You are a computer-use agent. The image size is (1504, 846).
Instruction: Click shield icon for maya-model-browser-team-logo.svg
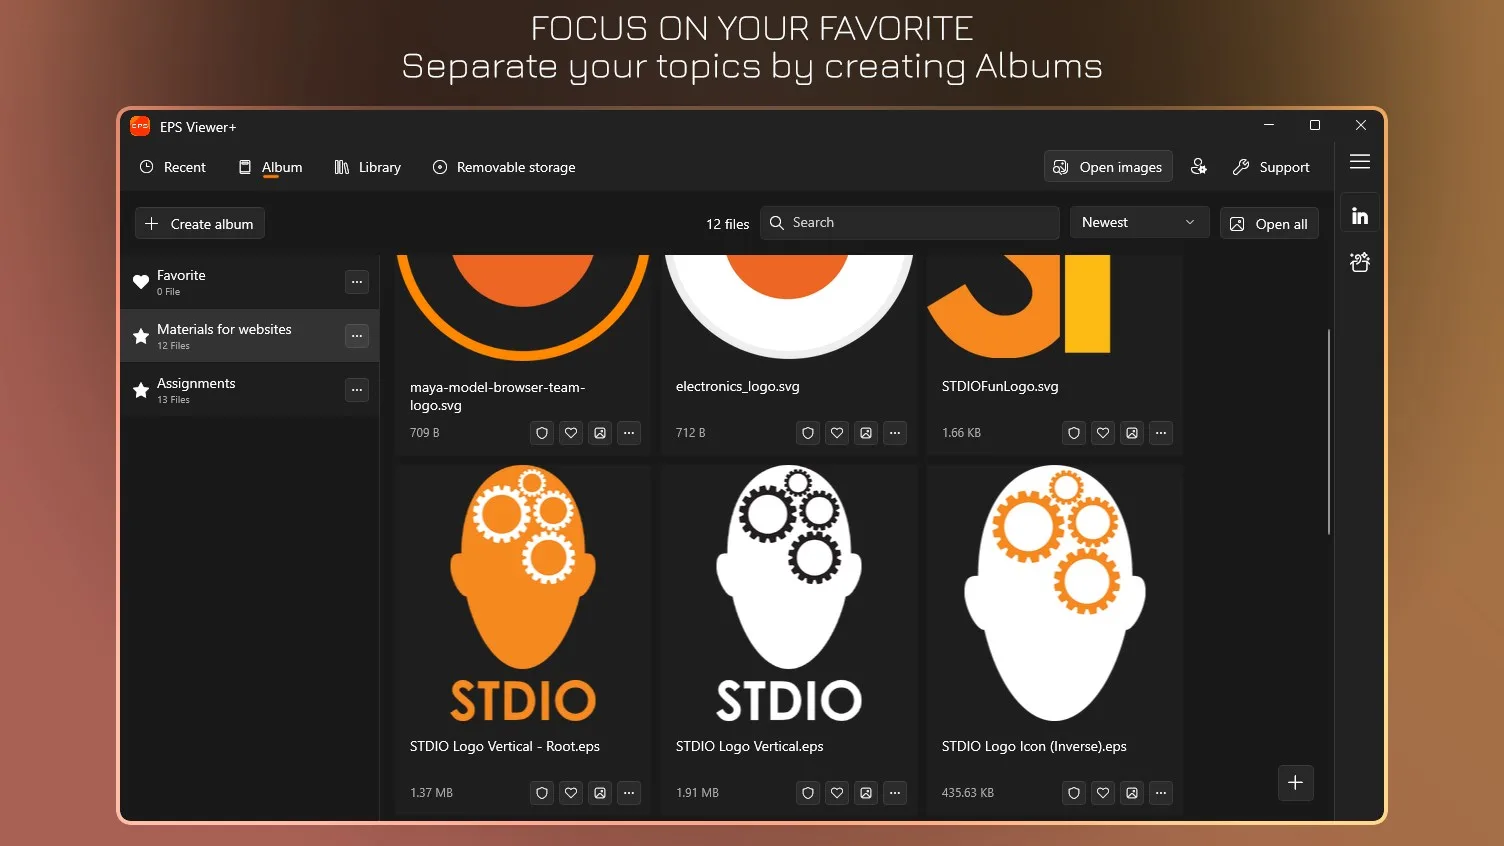pyautogui.click(x=542, y=433)
